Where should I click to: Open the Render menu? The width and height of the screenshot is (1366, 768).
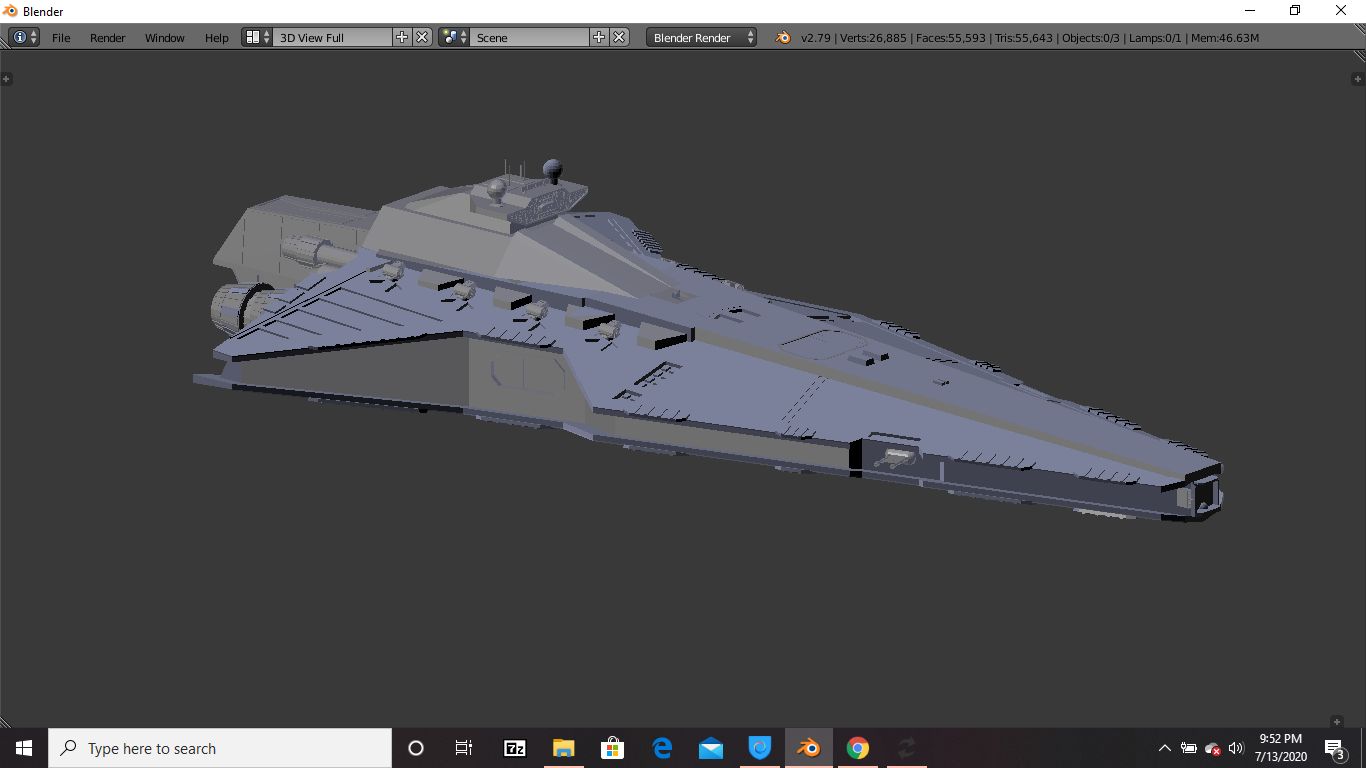click(107, 37)
